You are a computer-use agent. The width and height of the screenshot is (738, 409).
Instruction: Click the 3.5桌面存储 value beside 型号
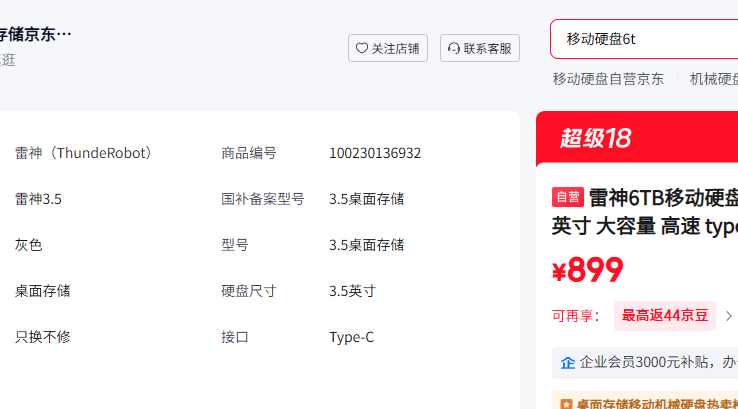coord(366,245)
